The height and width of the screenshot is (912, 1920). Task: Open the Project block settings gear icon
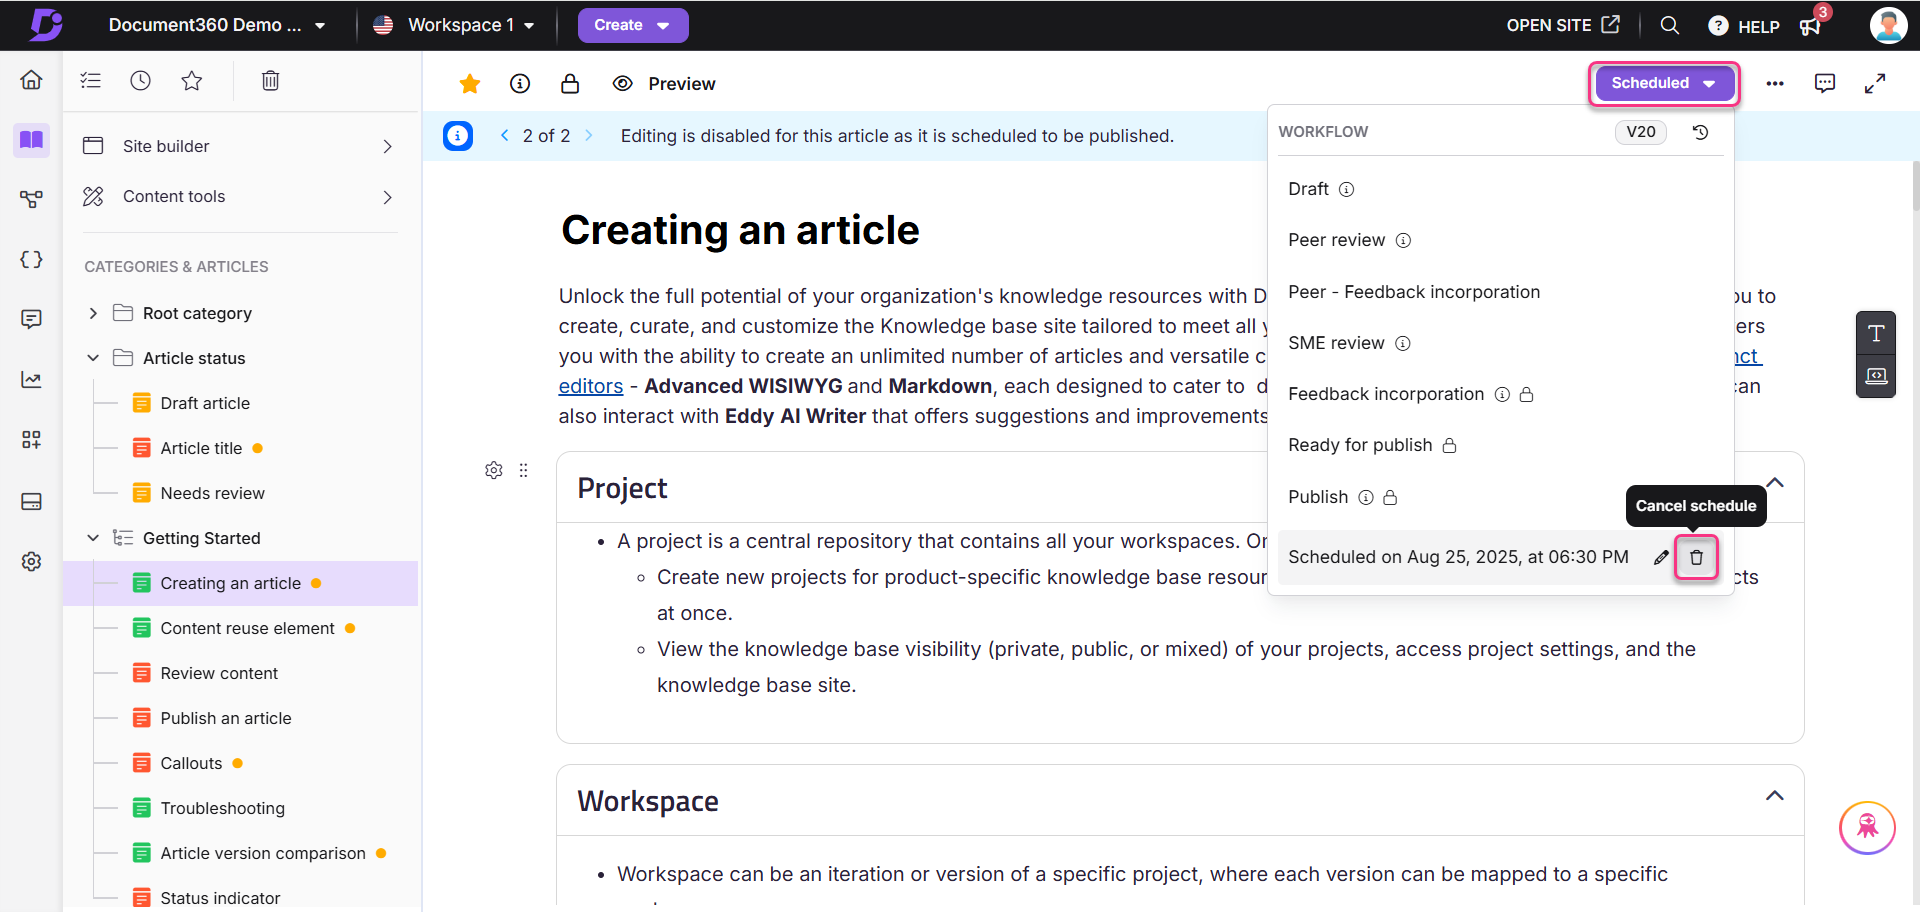(494, 470)
